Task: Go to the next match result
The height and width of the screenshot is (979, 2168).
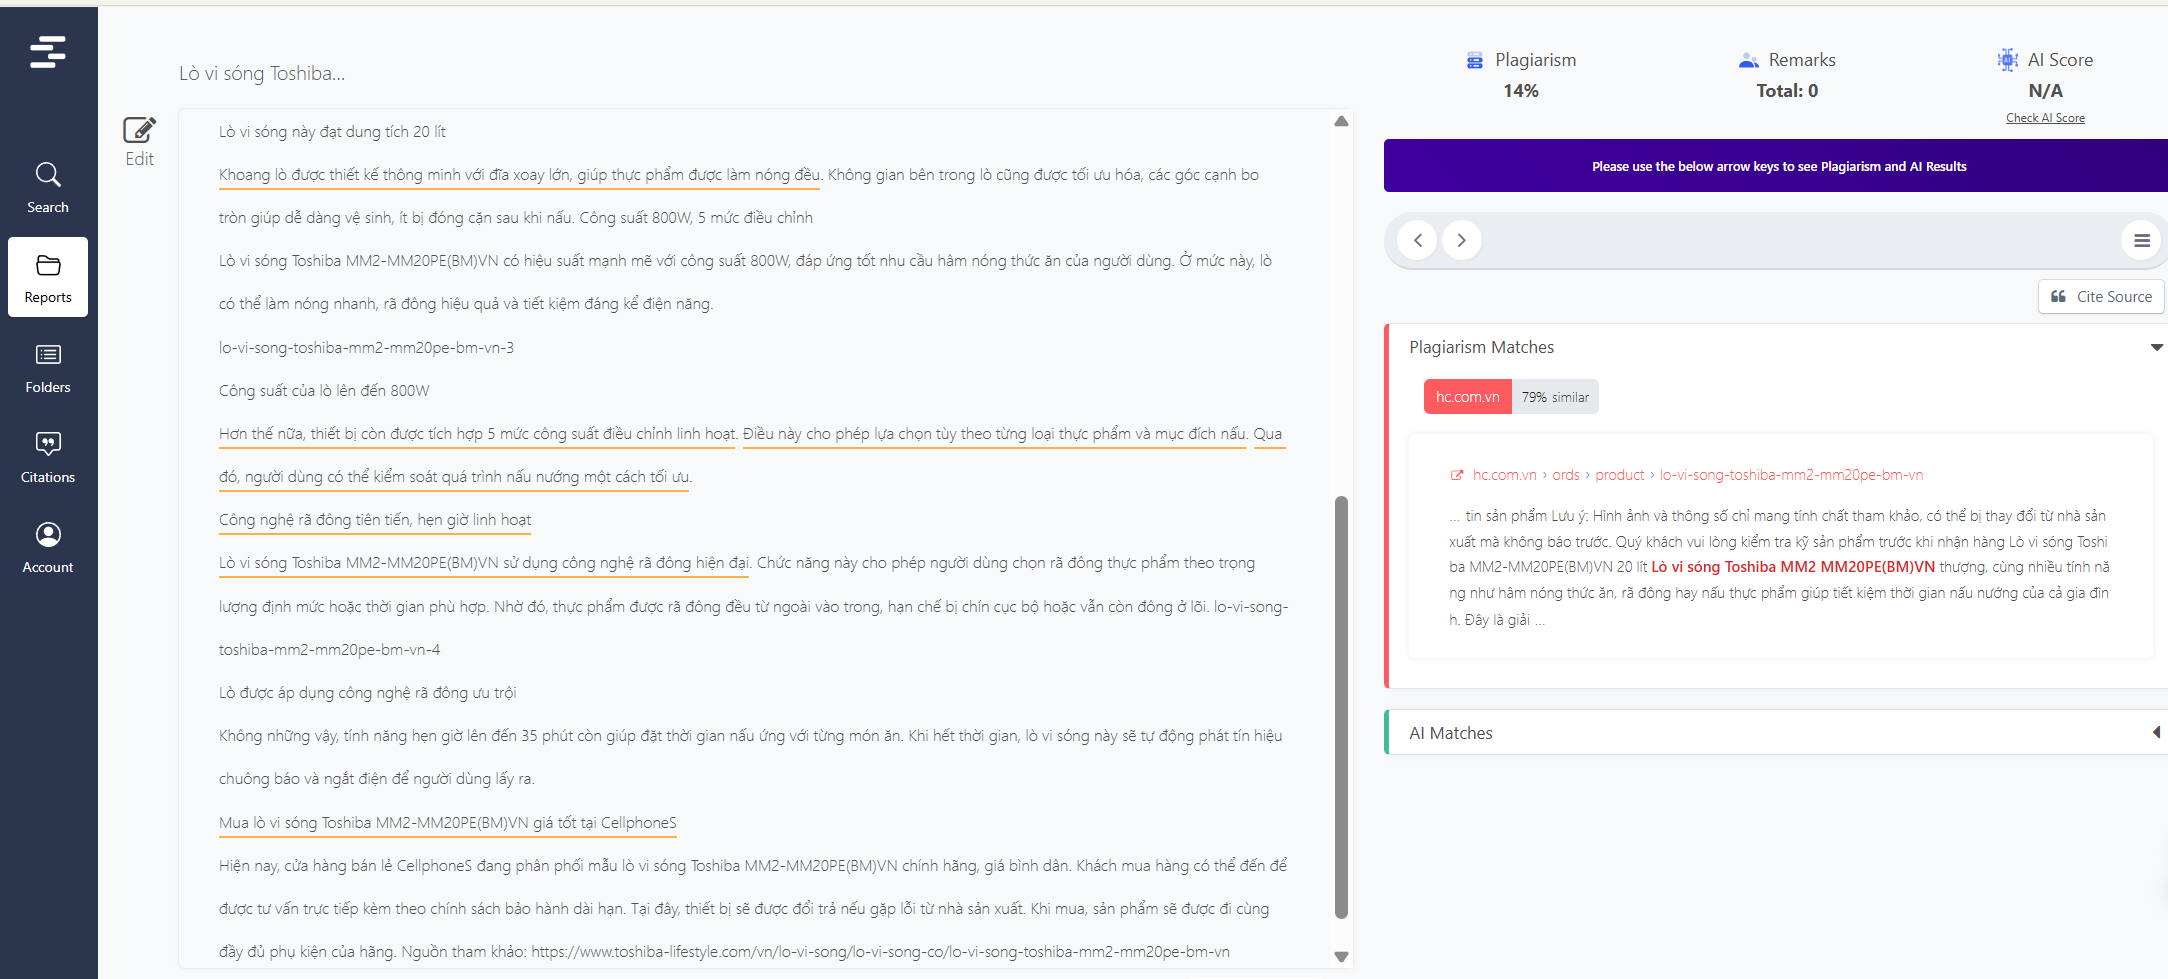Action: [1461, 240]
